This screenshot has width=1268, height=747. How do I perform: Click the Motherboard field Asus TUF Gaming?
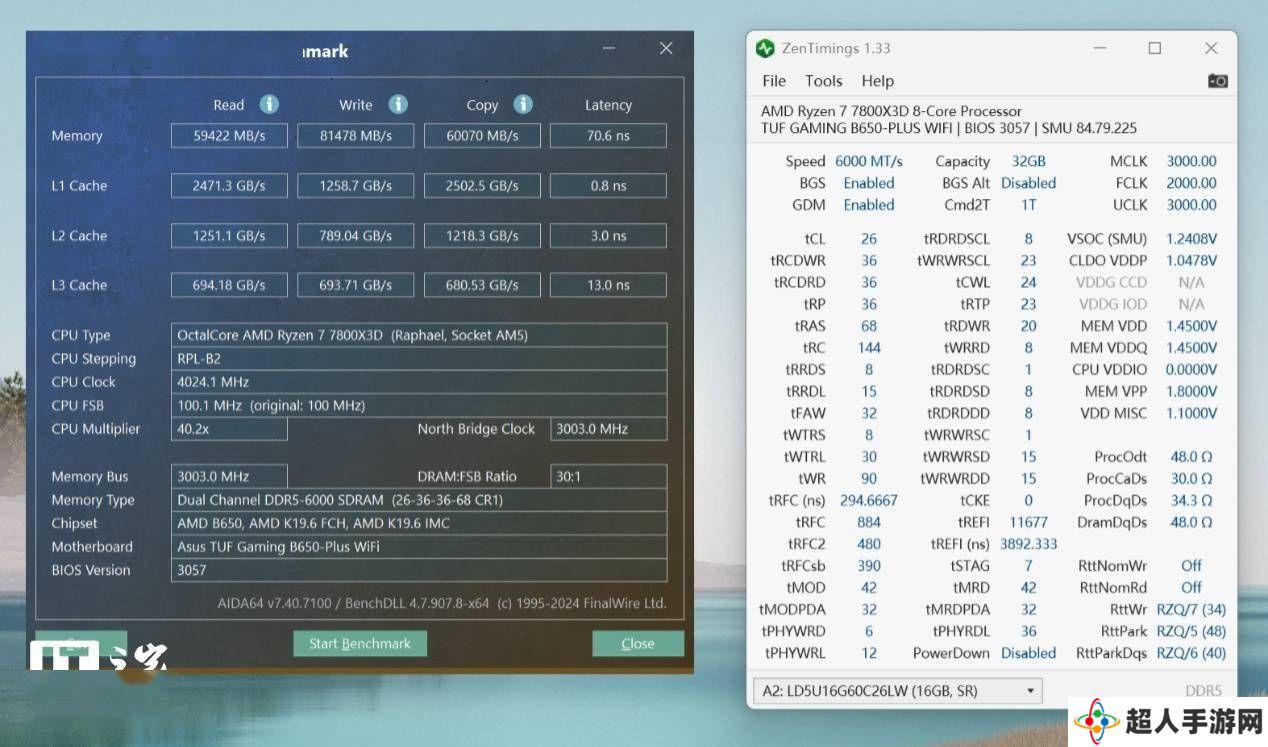(x=419, y=547)
